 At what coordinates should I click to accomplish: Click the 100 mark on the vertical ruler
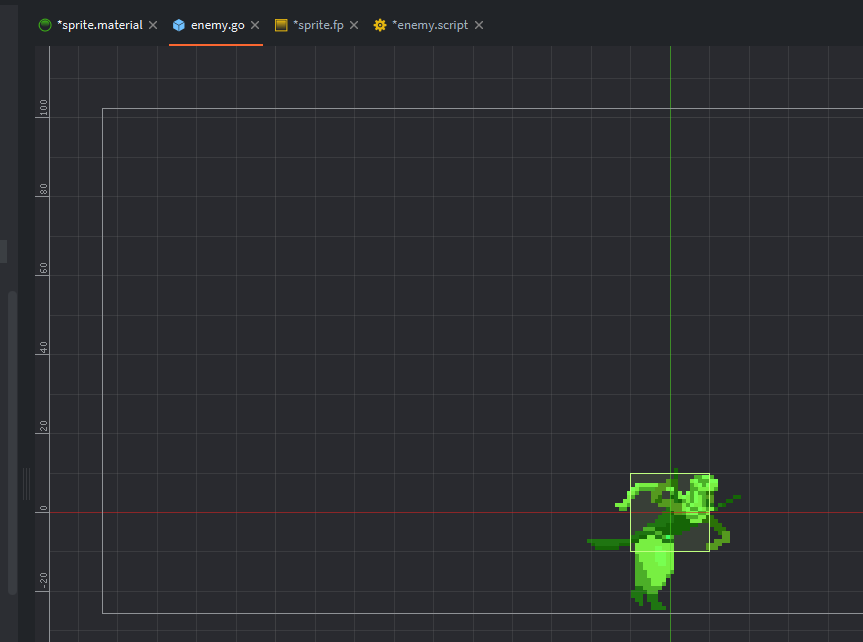43,108
